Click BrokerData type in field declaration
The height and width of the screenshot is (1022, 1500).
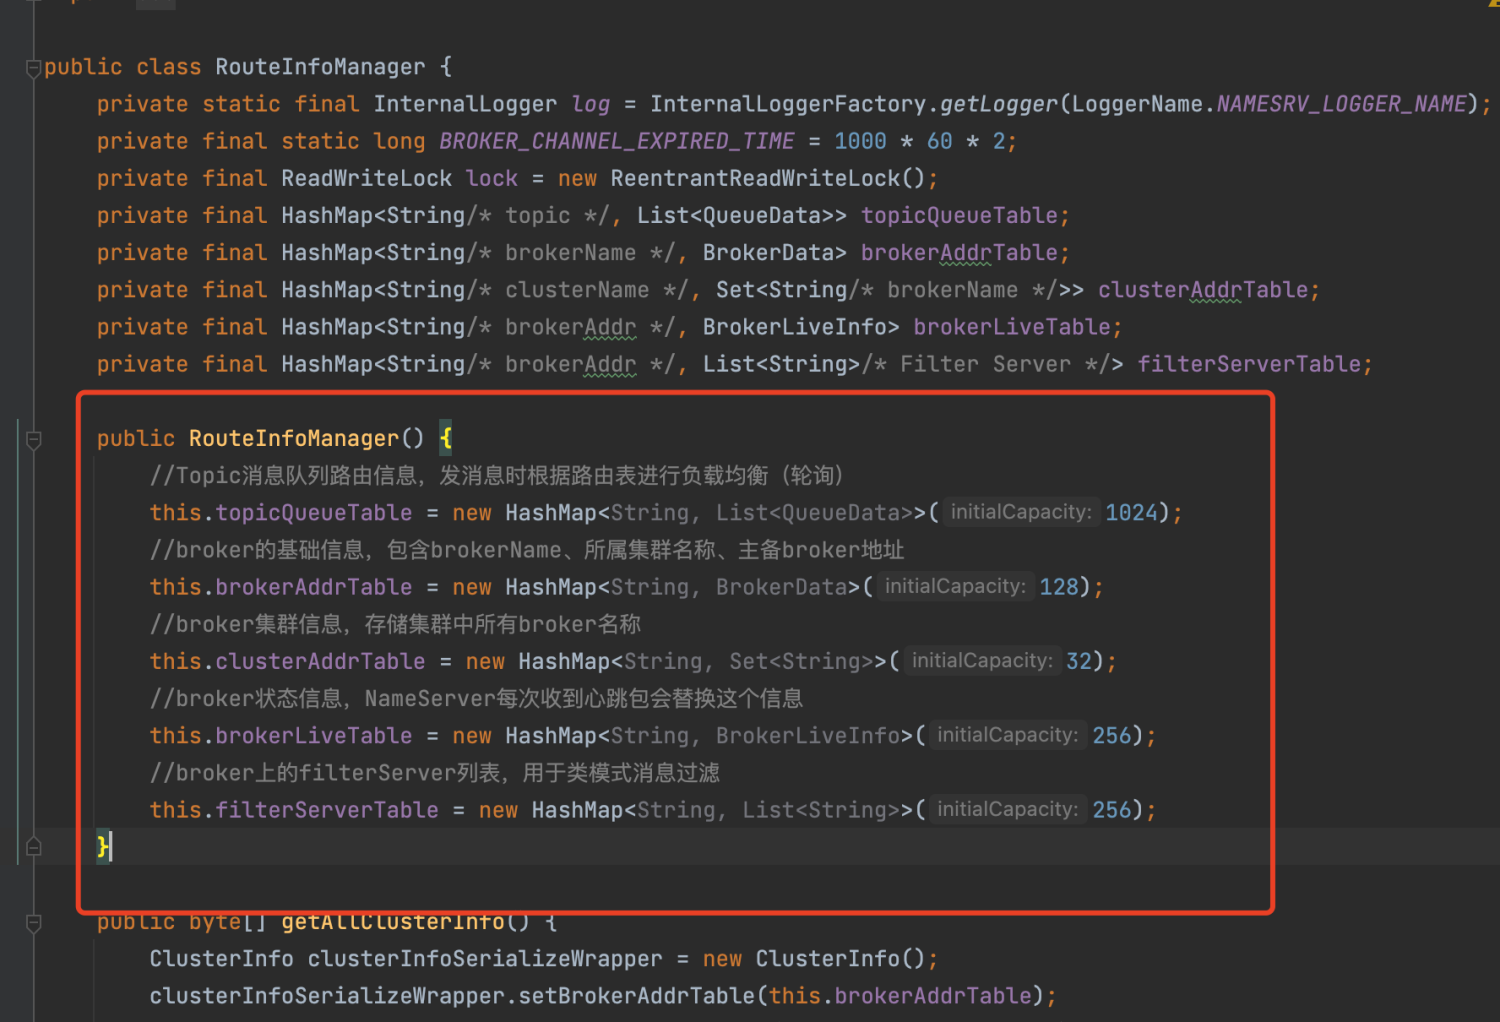click(768, 252)
